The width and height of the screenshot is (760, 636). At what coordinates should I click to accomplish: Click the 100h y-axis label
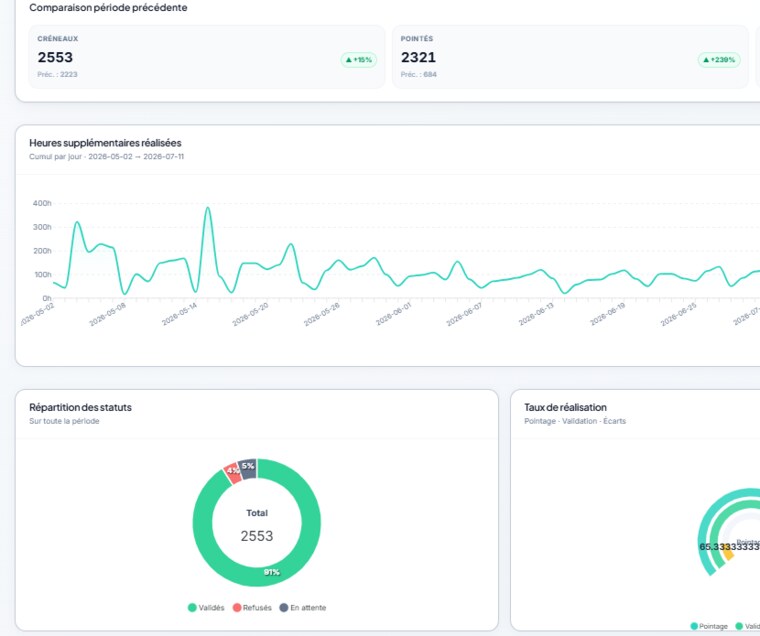click(42, 274)
